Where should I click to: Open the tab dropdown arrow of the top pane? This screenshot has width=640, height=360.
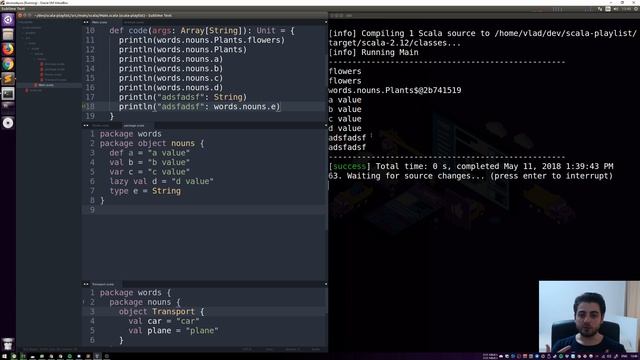tap(326, 22)
